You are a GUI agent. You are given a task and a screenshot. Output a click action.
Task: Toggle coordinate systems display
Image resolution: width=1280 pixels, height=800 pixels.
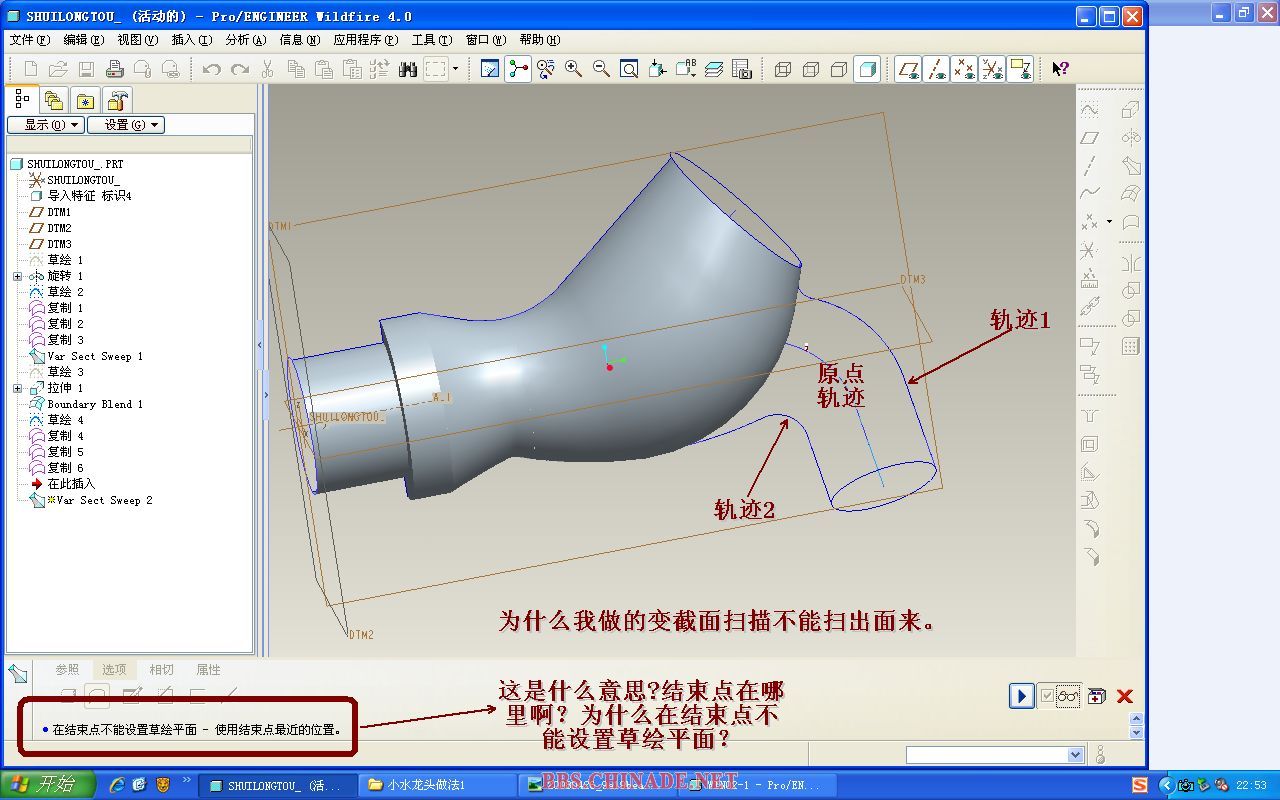992,69
